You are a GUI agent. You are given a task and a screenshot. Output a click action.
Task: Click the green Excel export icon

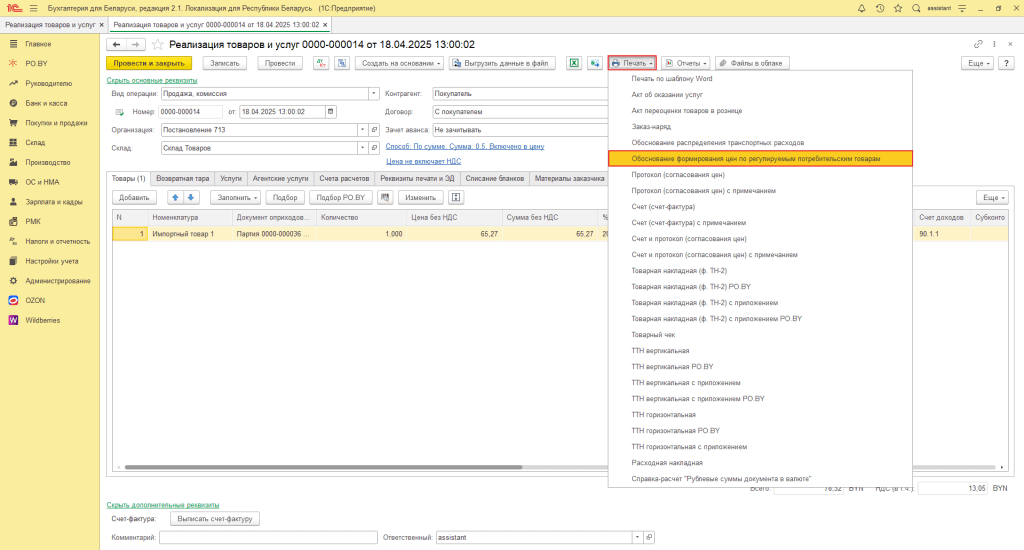point(573,63)
